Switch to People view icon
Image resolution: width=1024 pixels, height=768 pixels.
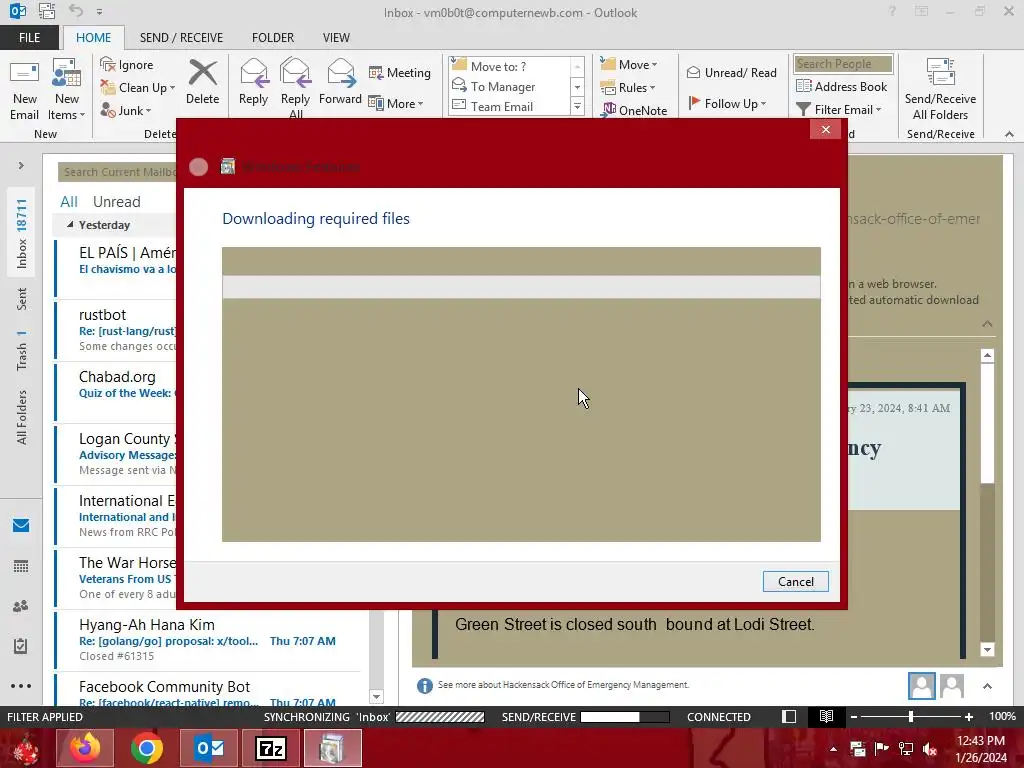(x=21, y=606)
